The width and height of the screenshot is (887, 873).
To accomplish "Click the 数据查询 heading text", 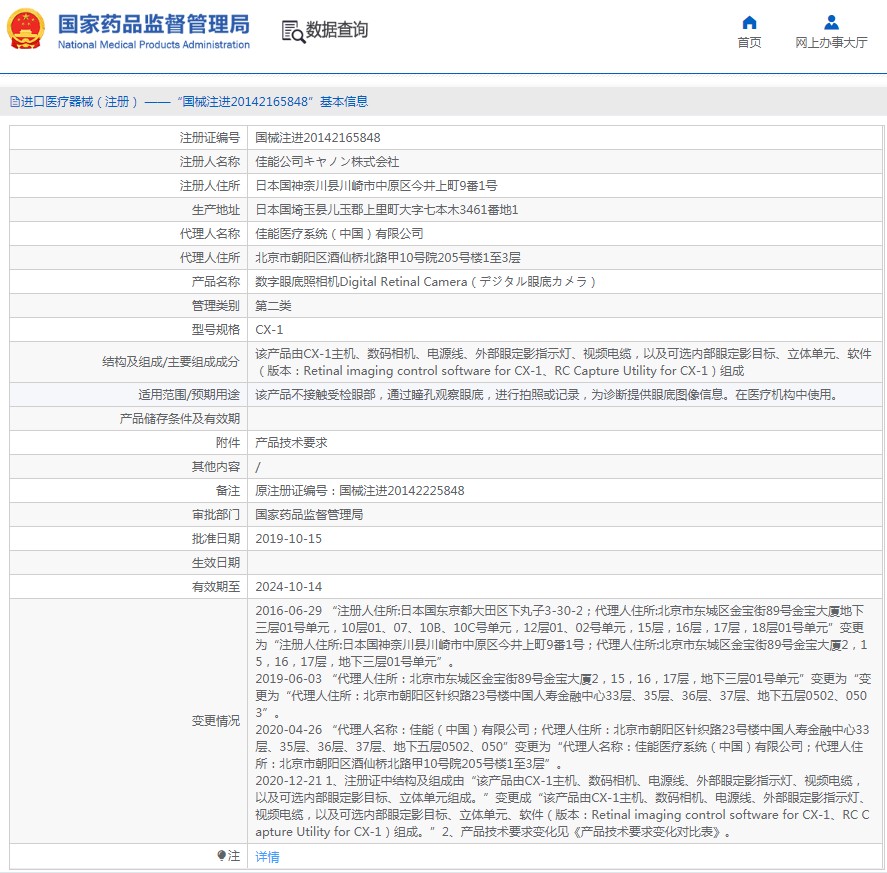I will (x=337, y=29).
